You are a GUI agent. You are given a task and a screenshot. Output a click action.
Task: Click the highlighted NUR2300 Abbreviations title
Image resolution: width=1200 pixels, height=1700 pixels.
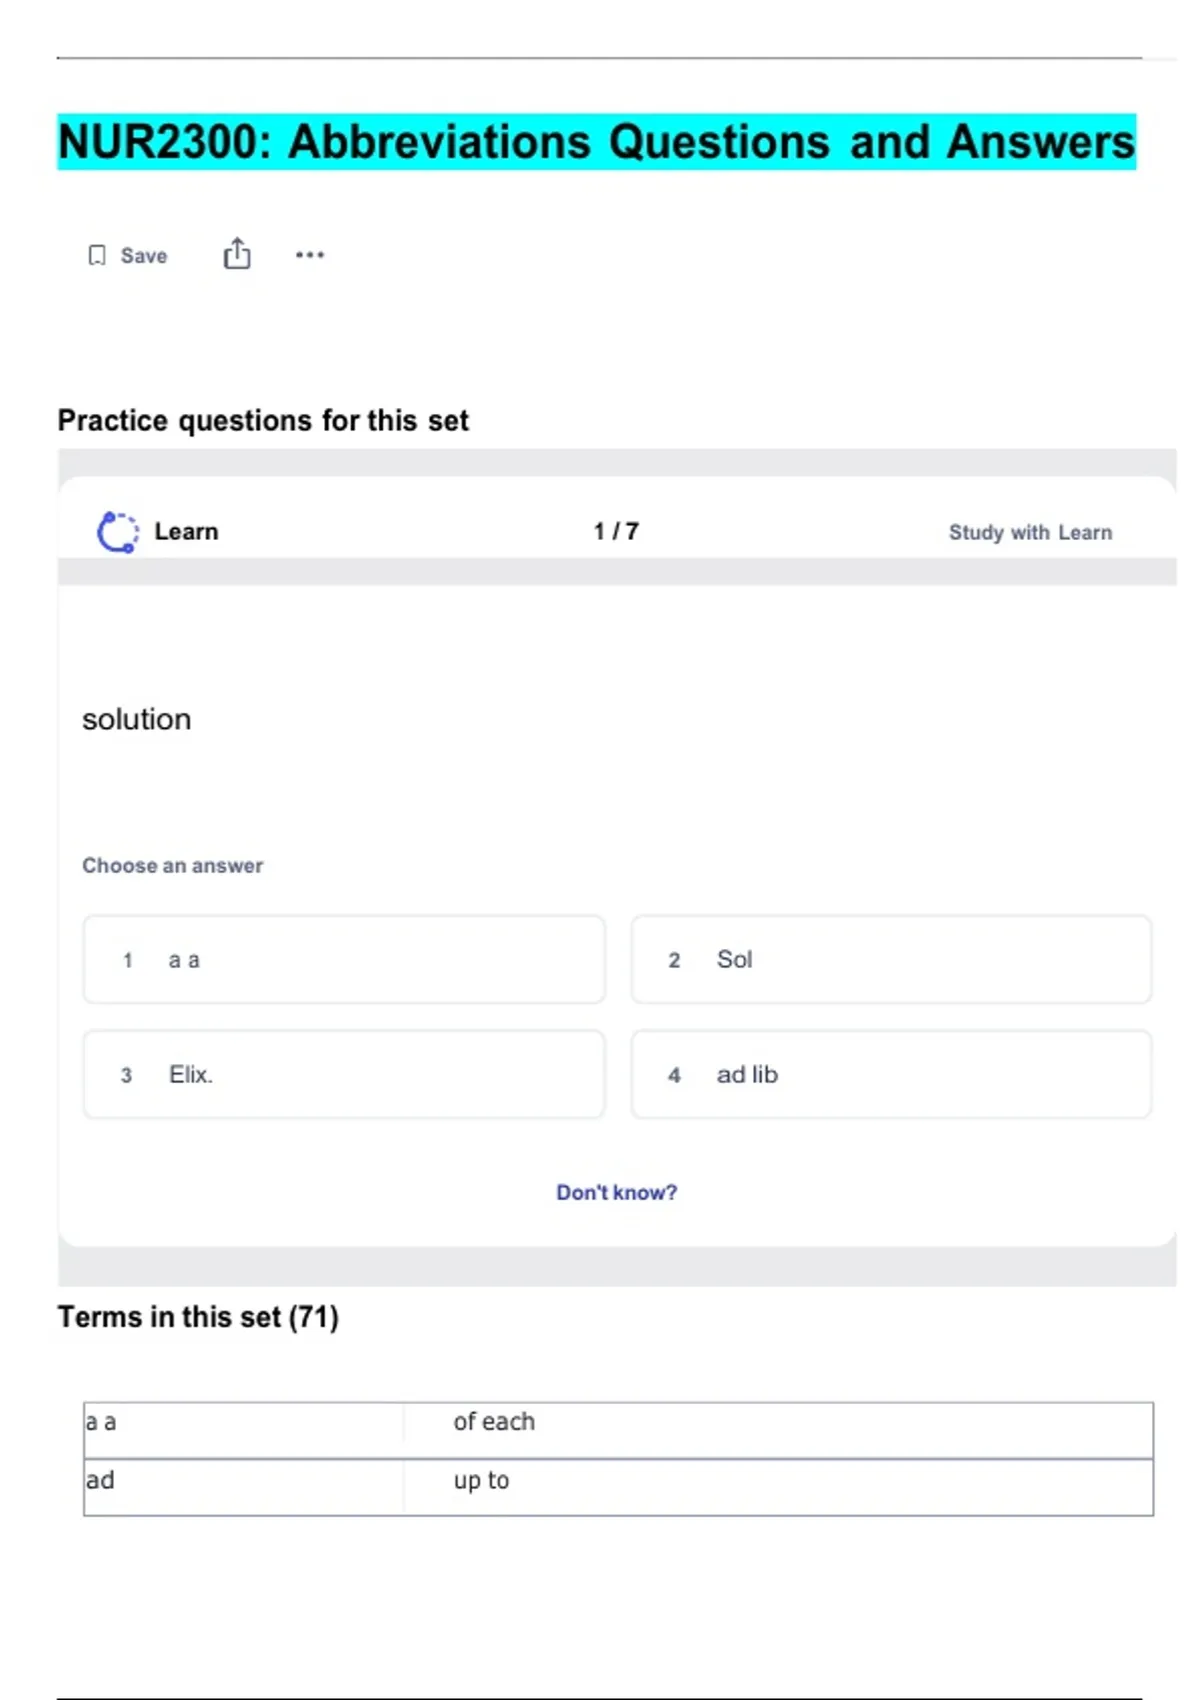596,142
